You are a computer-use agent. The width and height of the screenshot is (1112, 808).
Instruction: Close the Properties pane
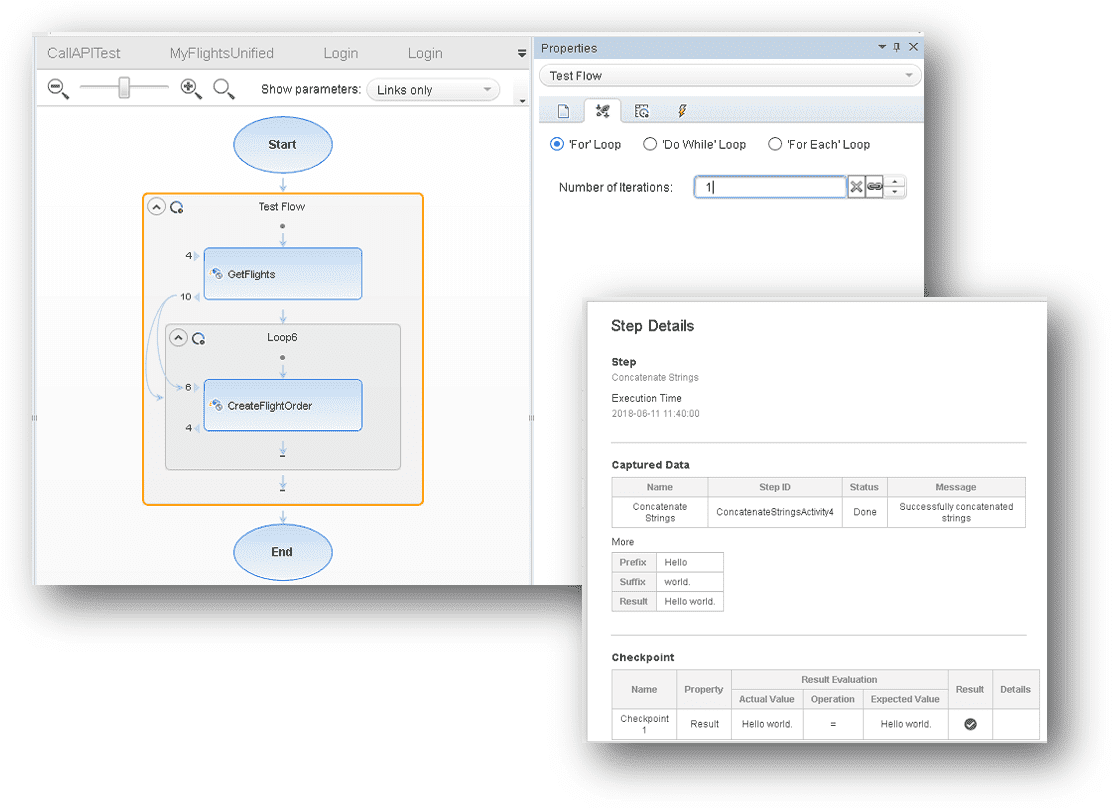[x=913, y=47]
